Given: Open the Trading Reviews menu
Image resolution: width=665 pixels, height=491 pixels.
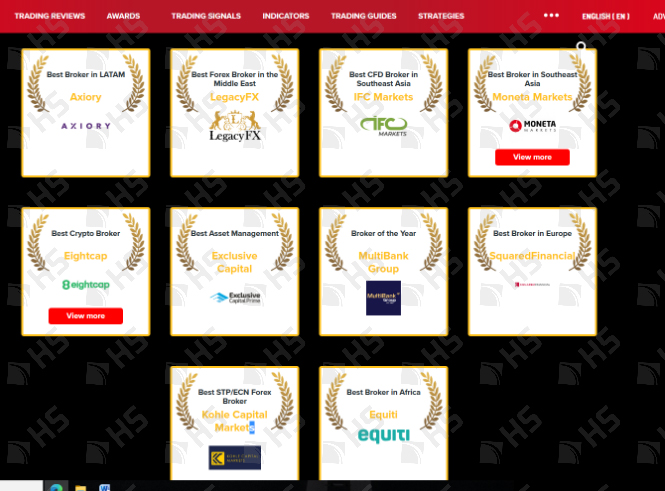Looking at the screenshot, I should (x=50, y=16).
